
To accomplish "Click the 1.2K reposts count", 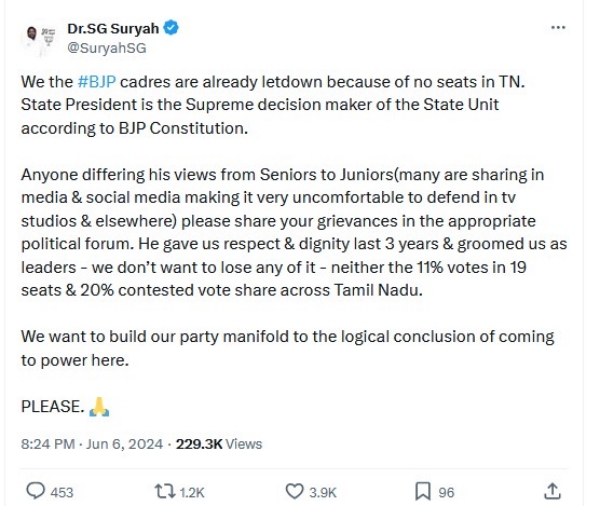I will (191, 492).
